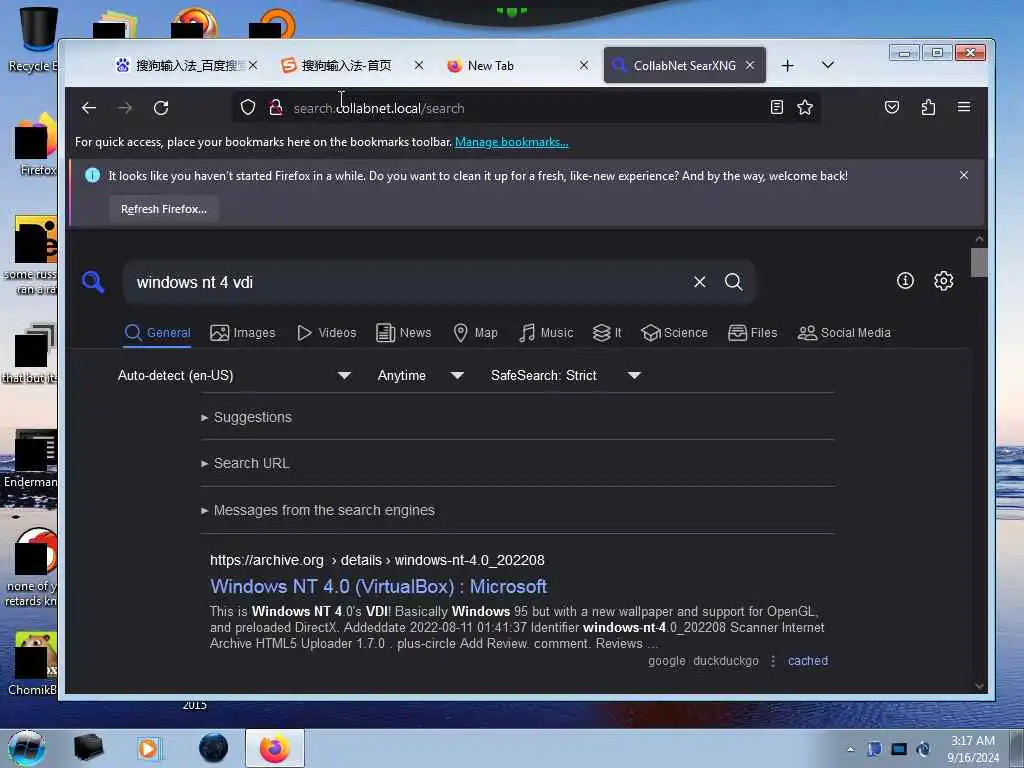
Task: Open the SafeSearch: Strict dropdown
Action: point(566,376)
